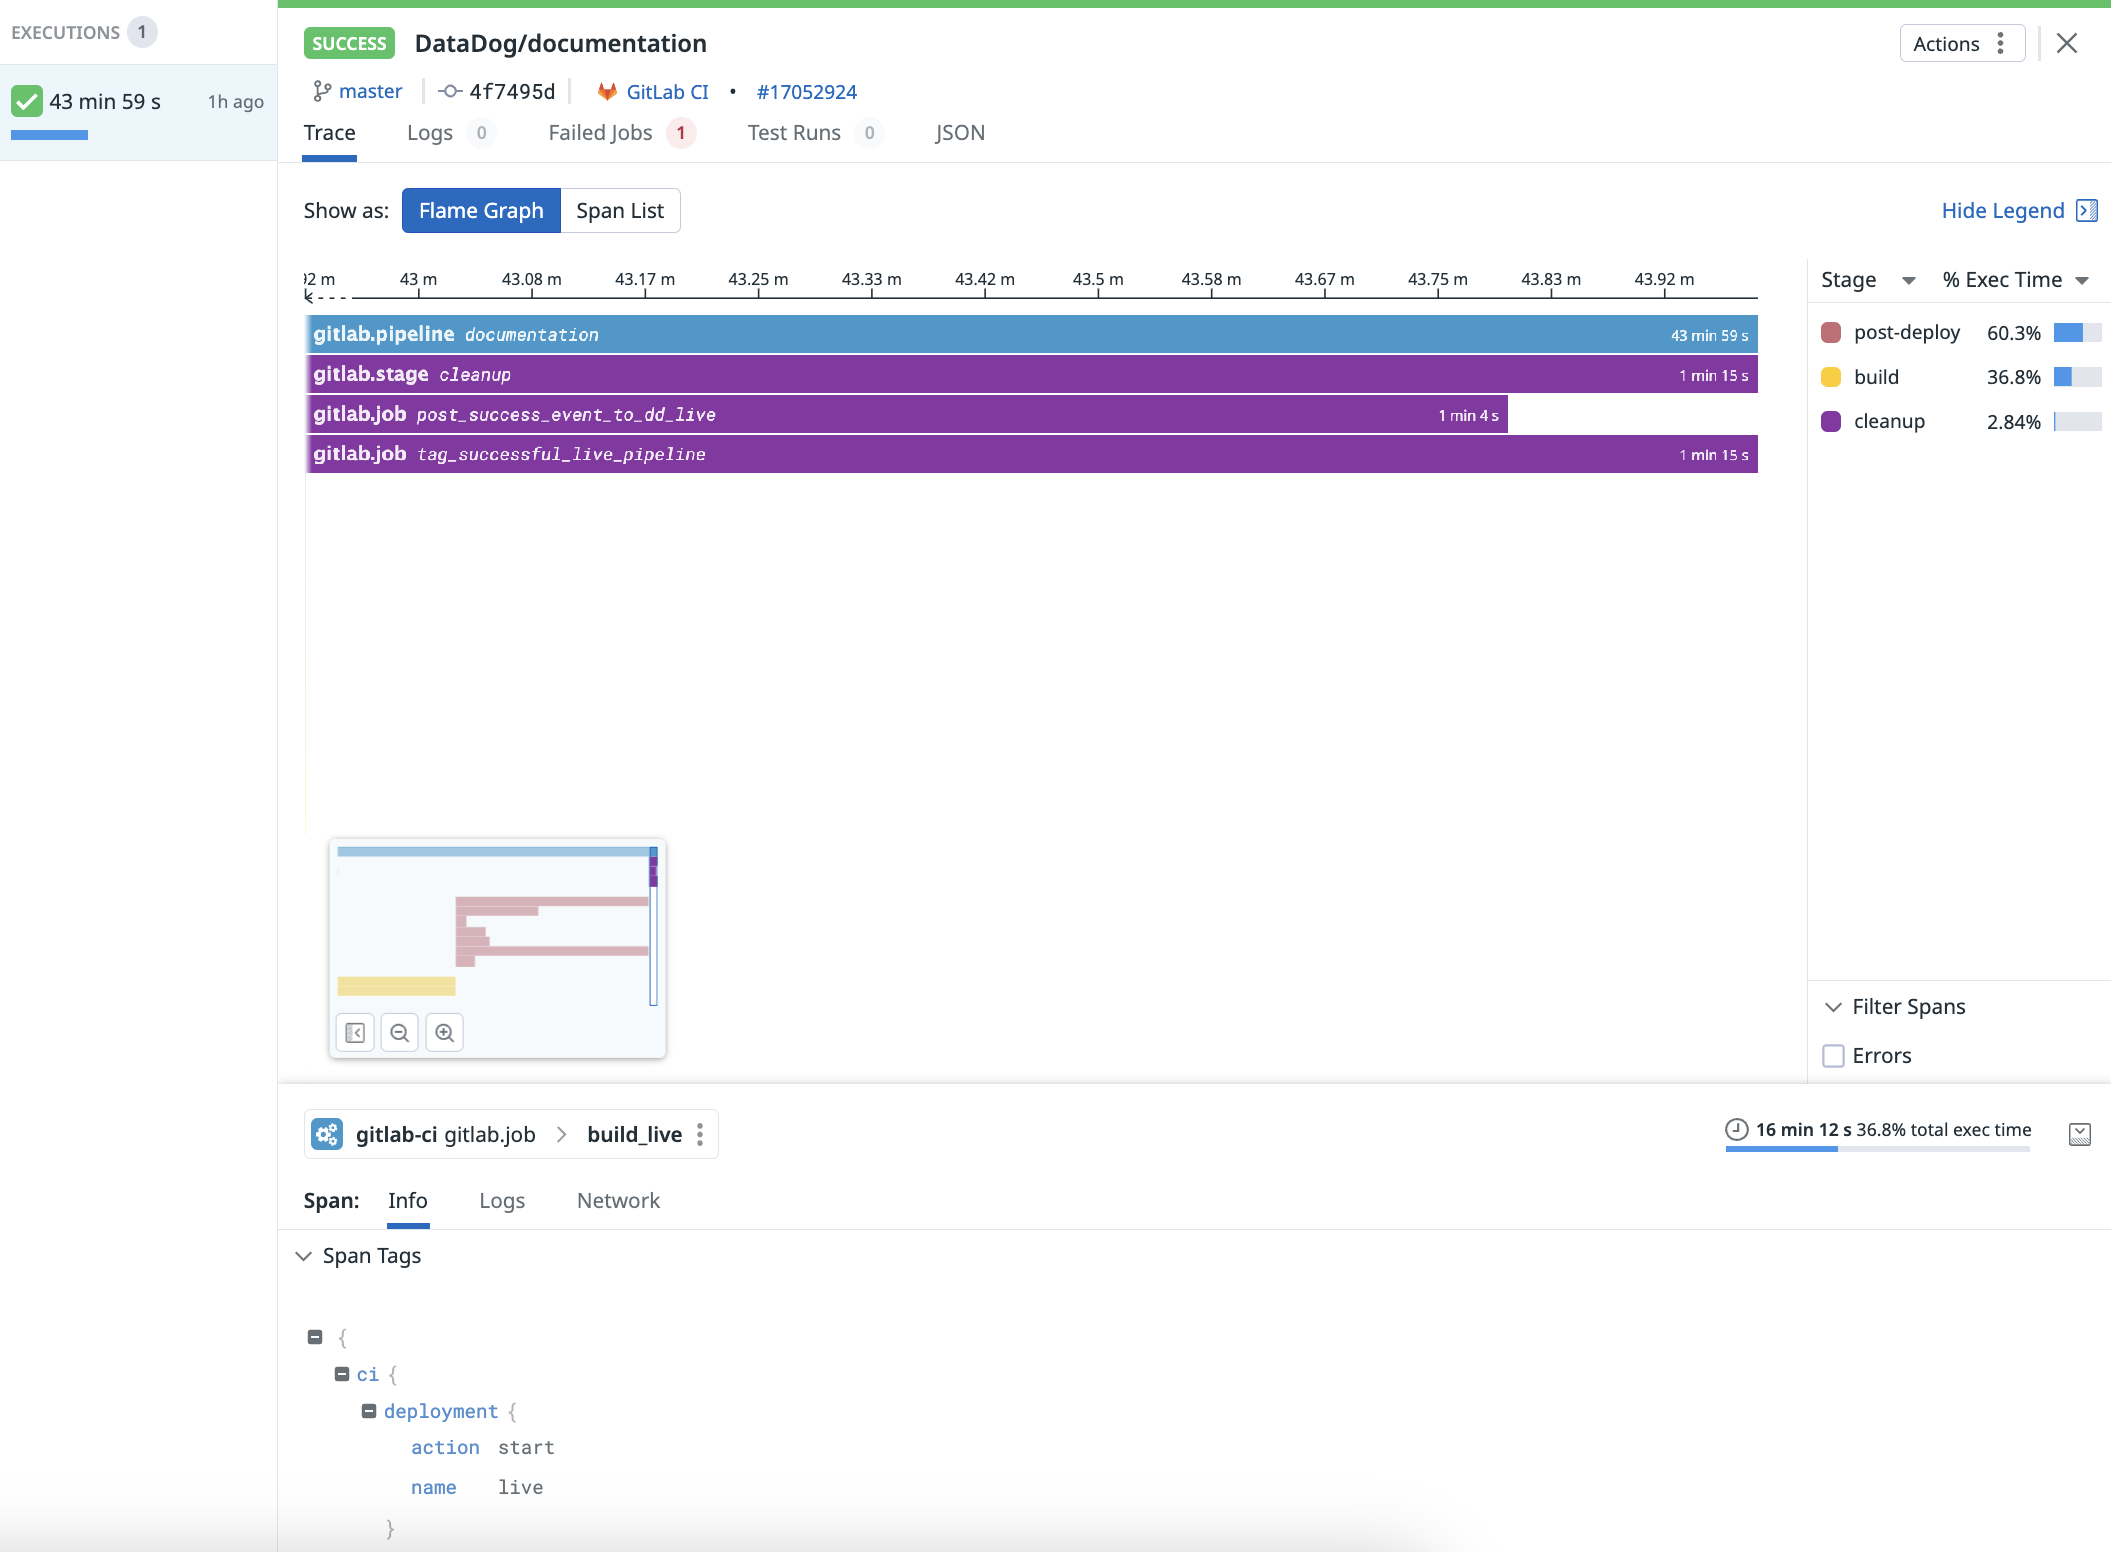Switch view to Span List

point(620,211)
